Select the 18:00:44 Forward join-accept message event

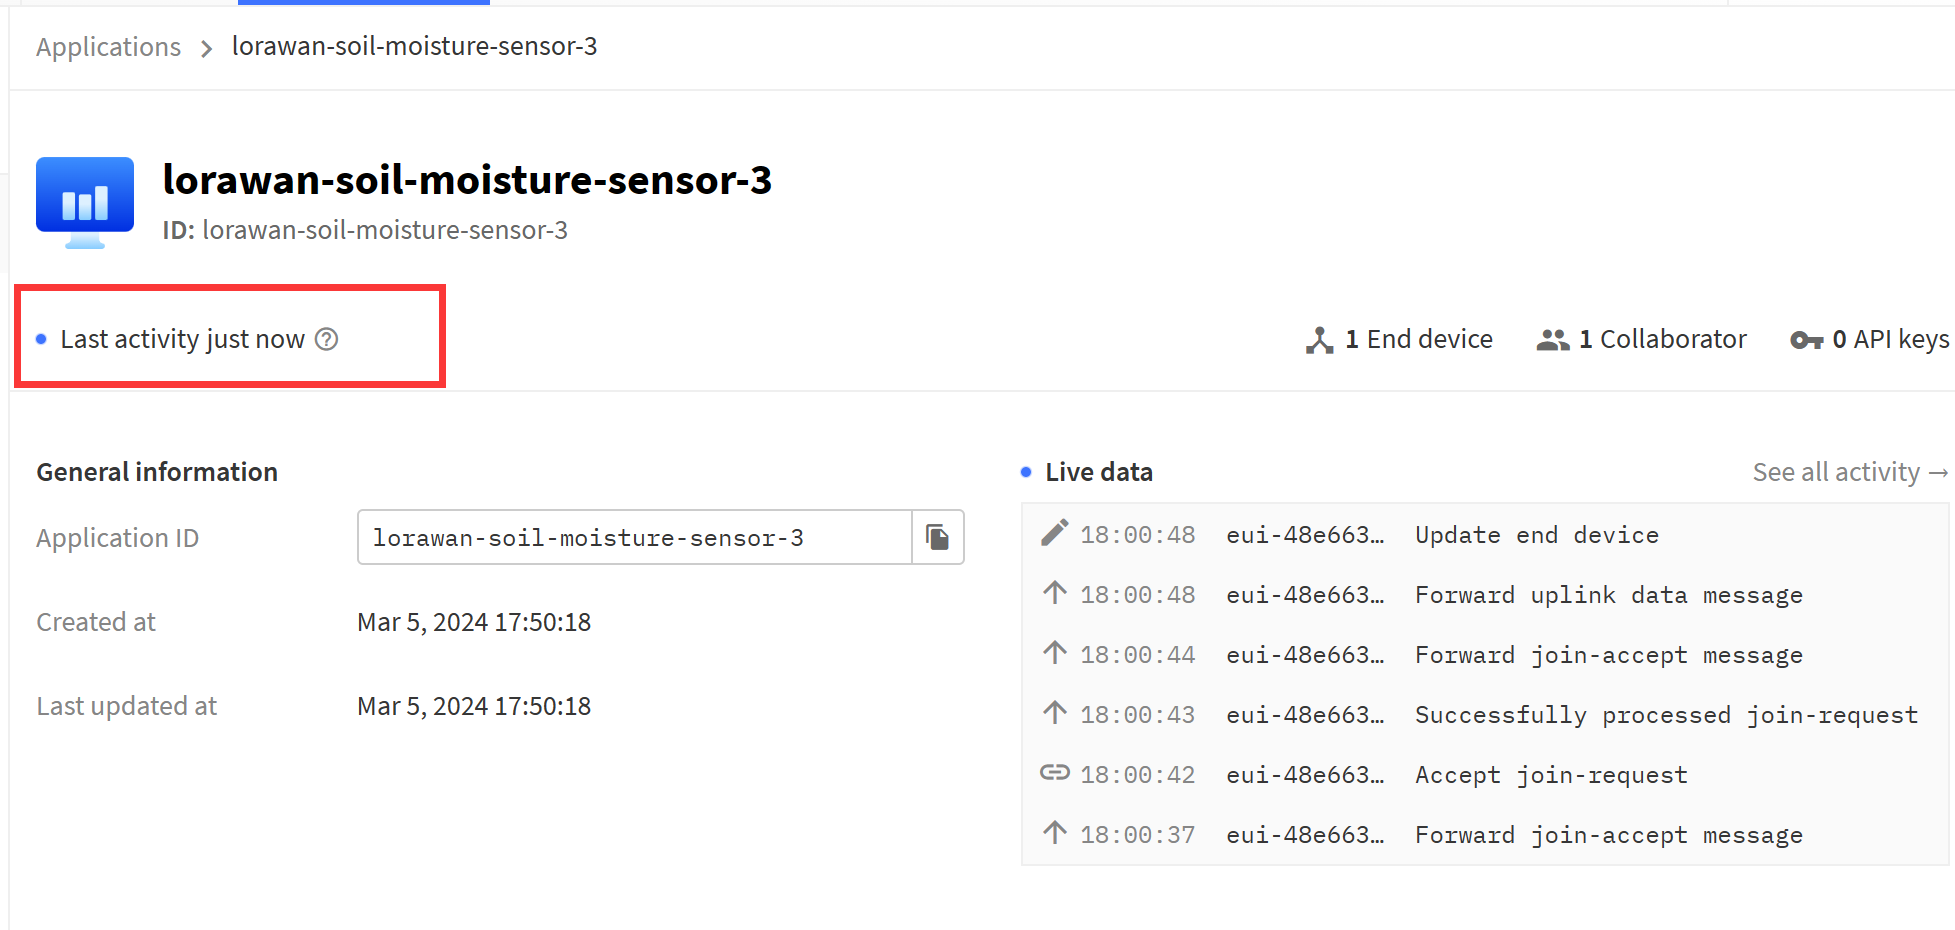click(1485, 654)
